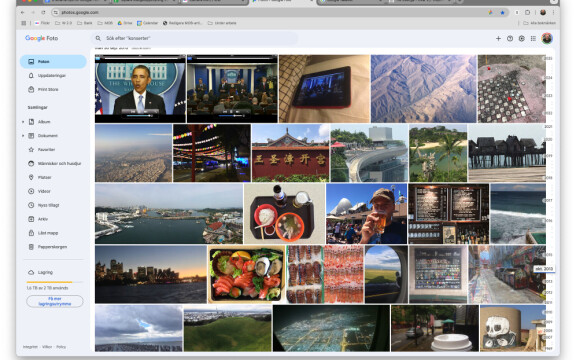This screenshot has width=576, height=360.
Task: Open Chrome extensions icon
Action: click(x=528, y=12)
